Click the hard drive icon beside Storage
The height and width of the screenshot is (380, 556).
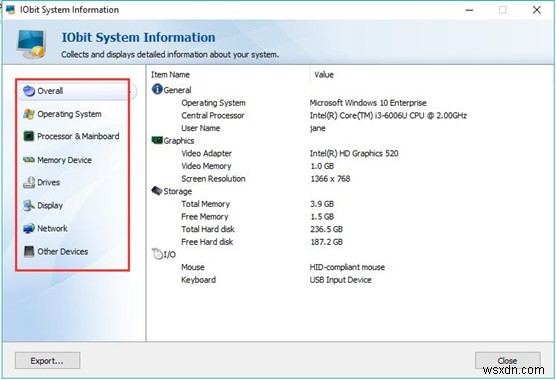157,191
